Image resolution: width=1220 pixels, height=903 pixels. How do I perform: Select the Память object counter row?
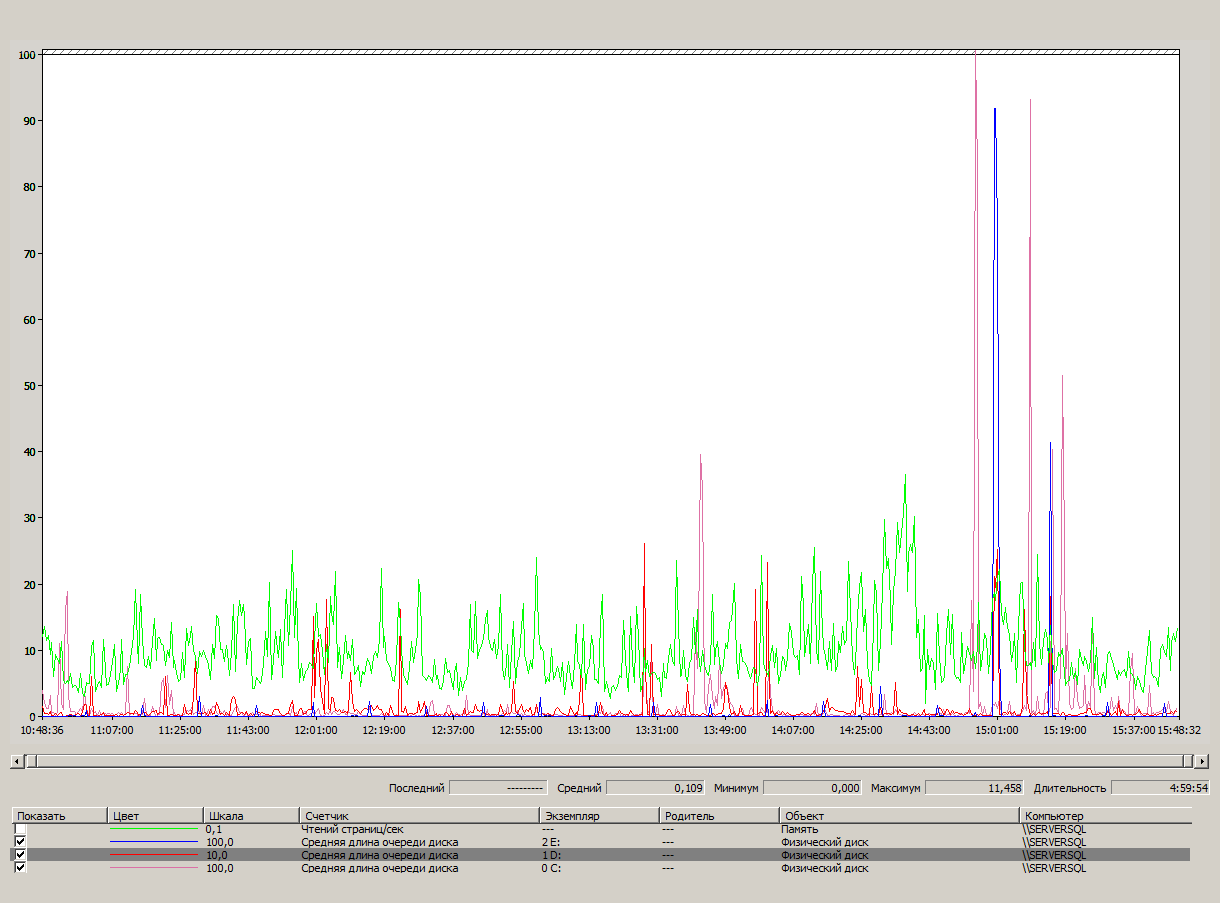coord(798,829)
